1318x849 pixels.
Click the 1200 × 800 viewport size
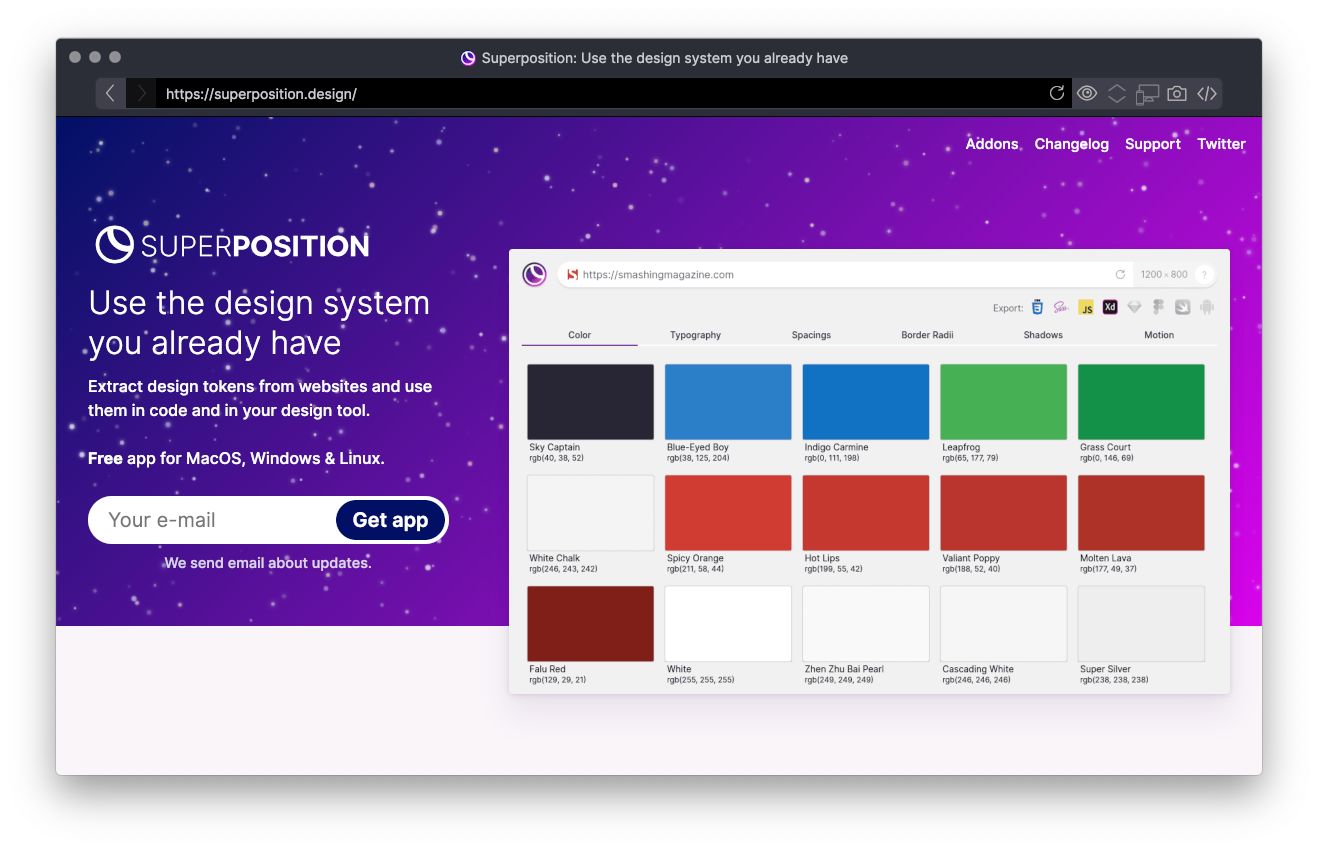[1164, 275]
